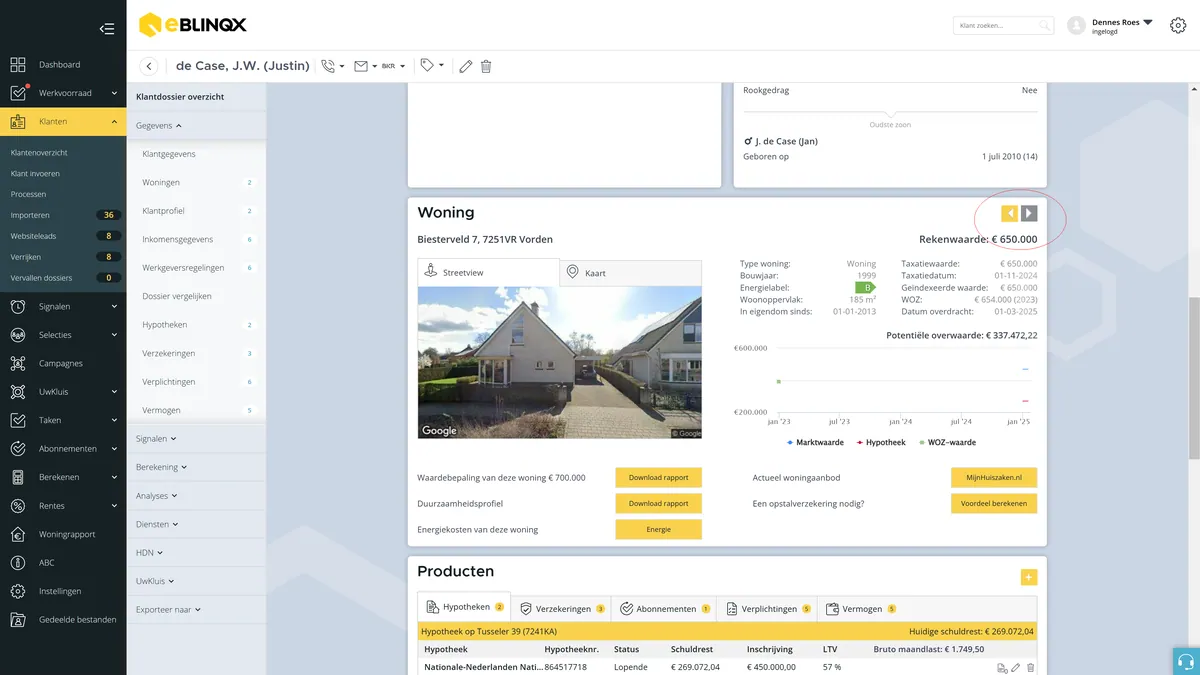Switch to the Verzekeringen products tab
This screenshot has height=675, width=1200.
(562, 608)
